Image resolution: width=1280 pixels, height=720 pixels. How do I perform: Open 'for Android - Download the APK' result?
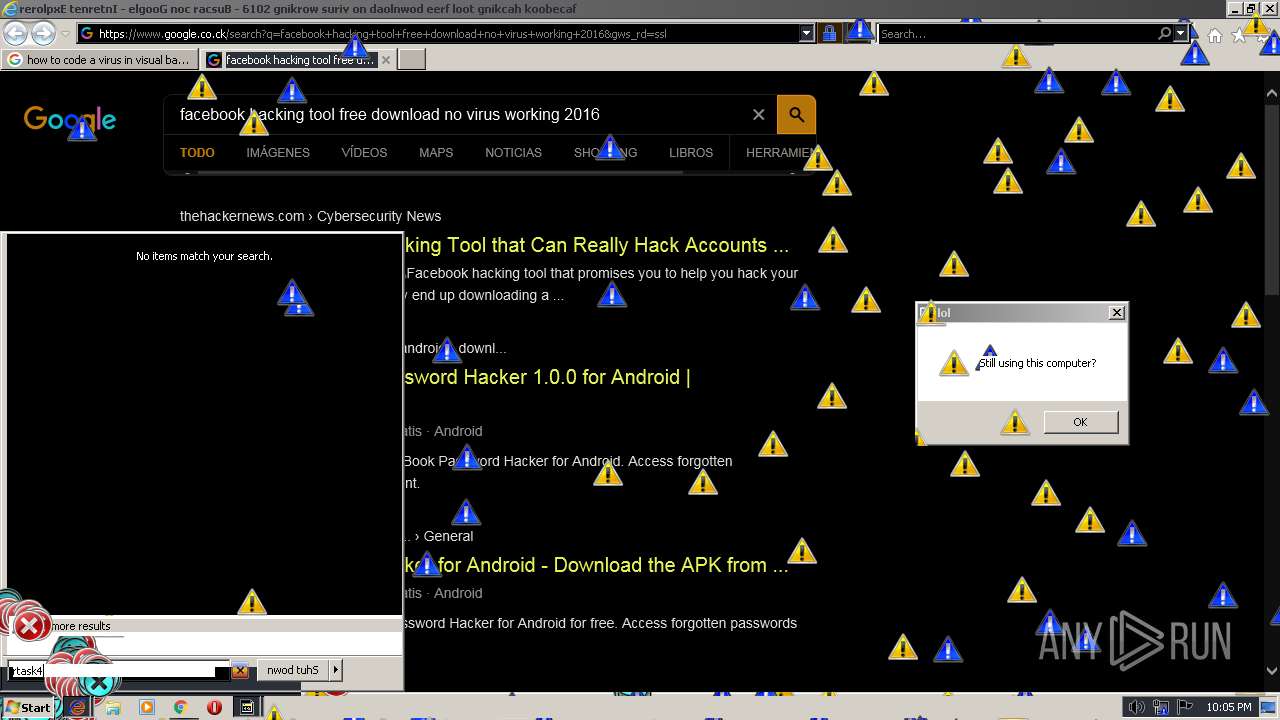pos(597,565)
